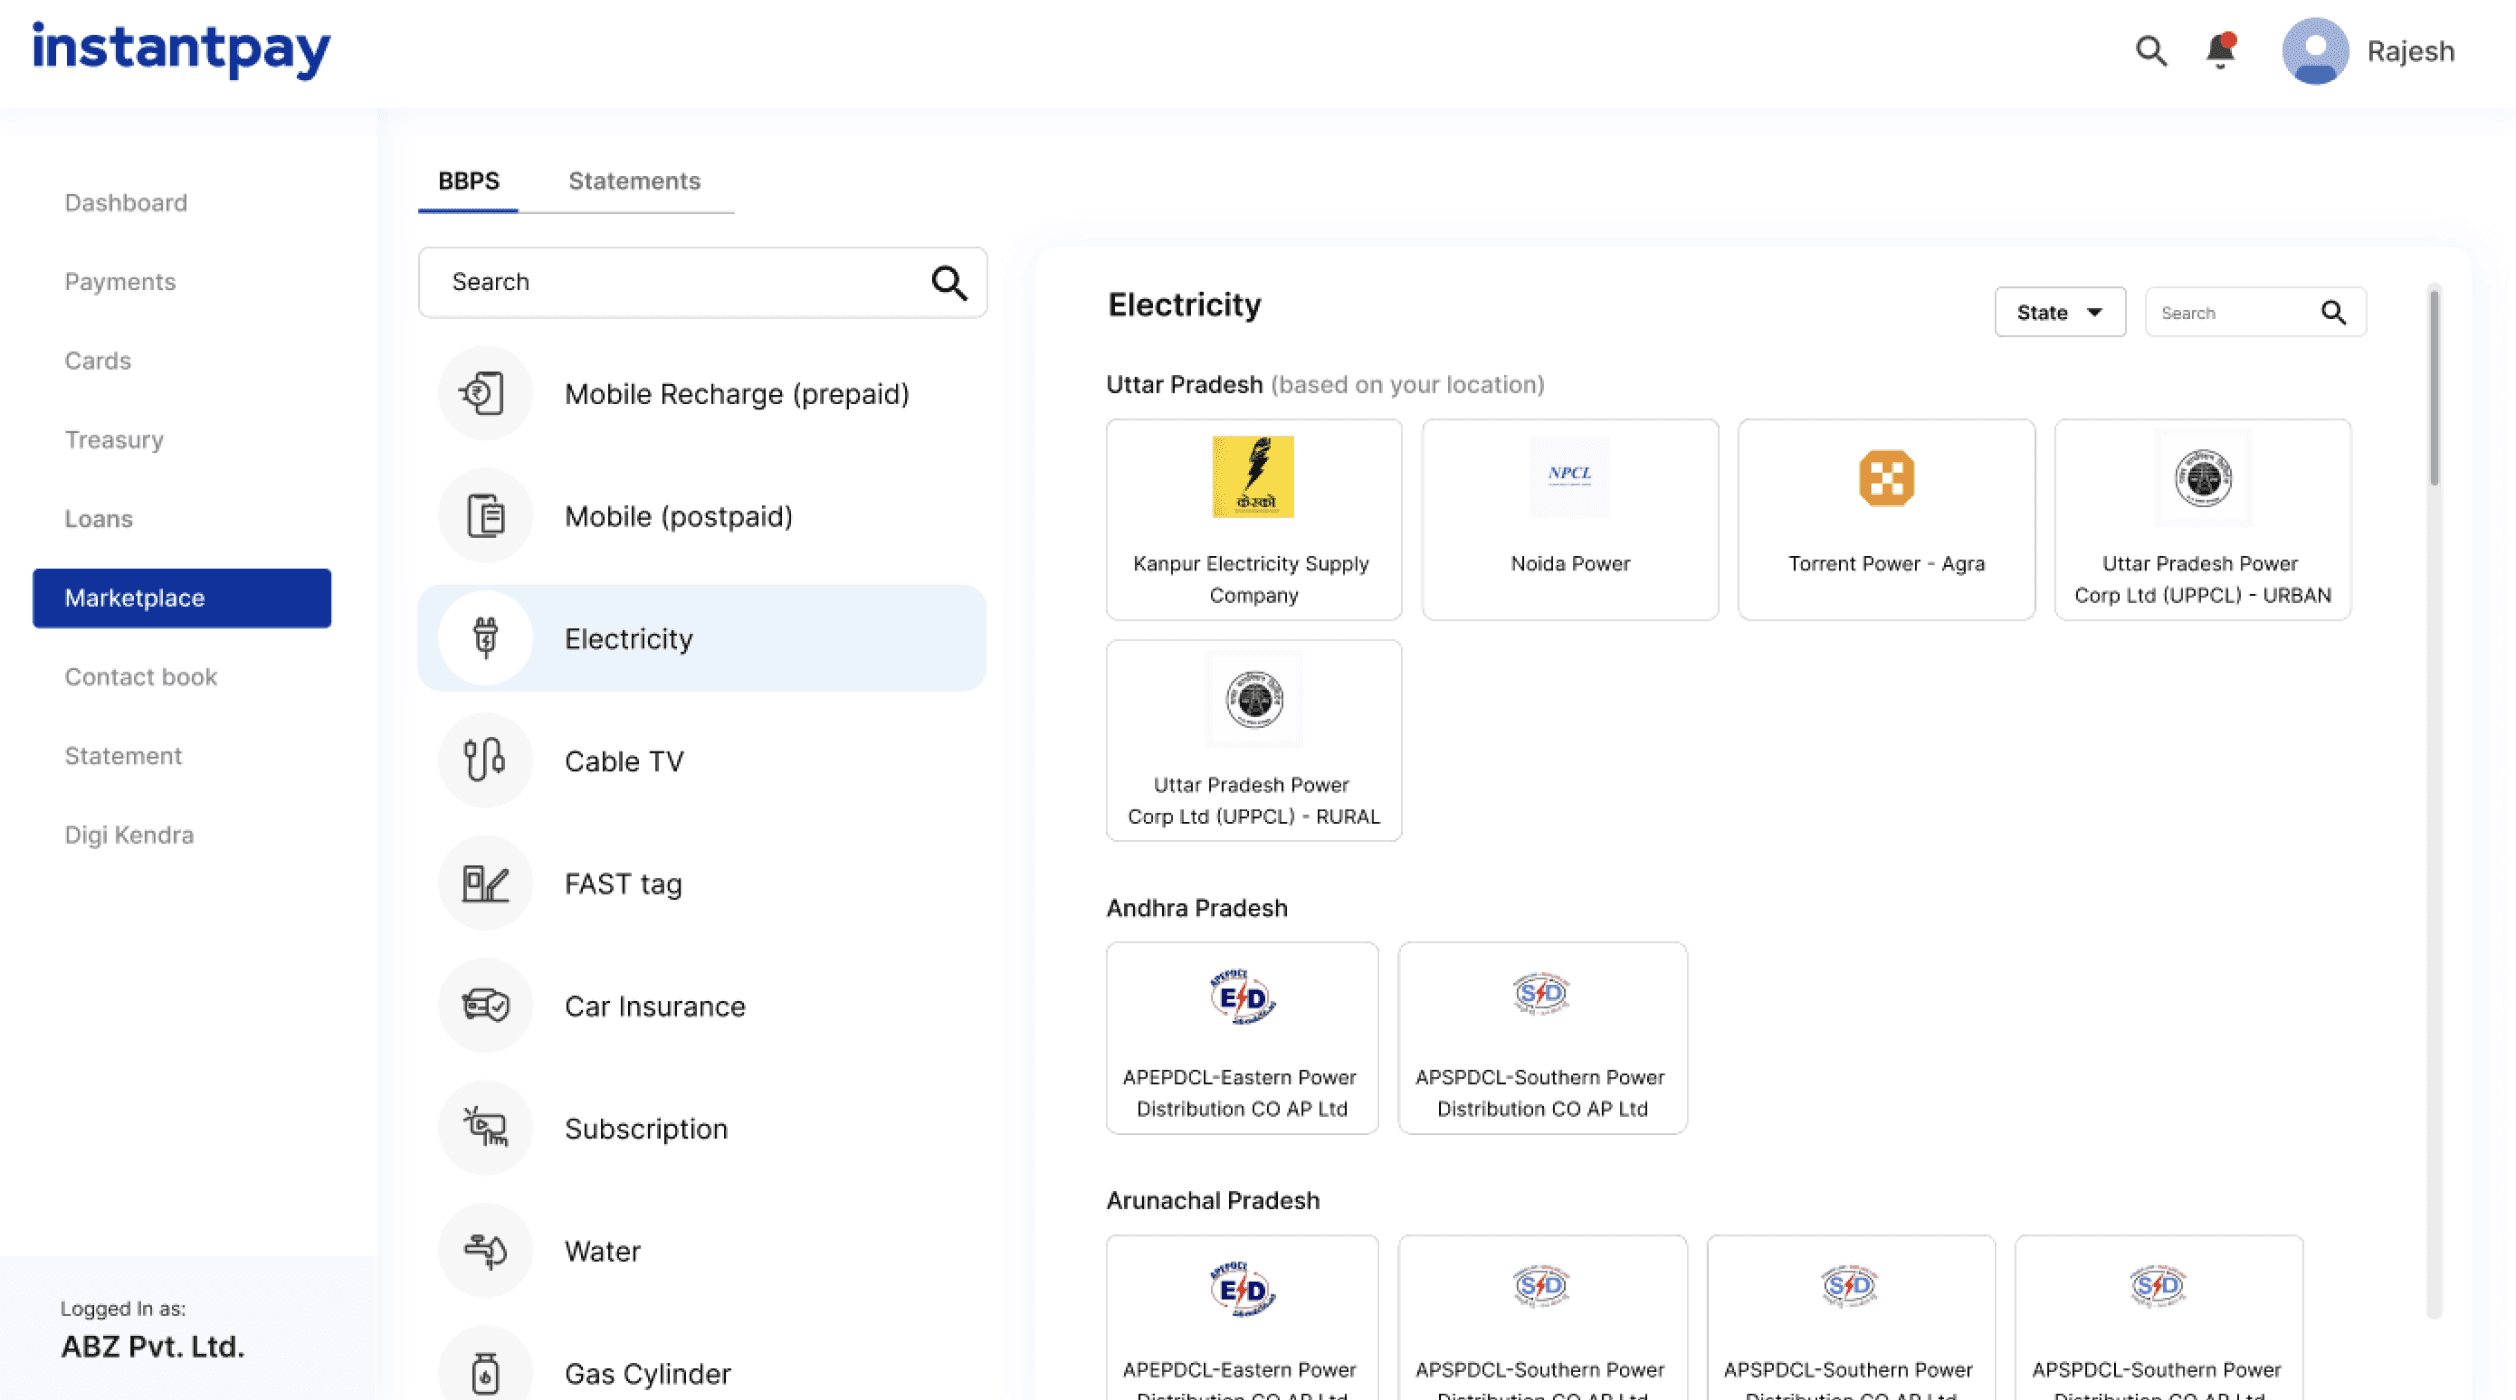Switch to the Statements tab
Image resolution: width=2516 pixels, height=1400 pixels.
634,181
